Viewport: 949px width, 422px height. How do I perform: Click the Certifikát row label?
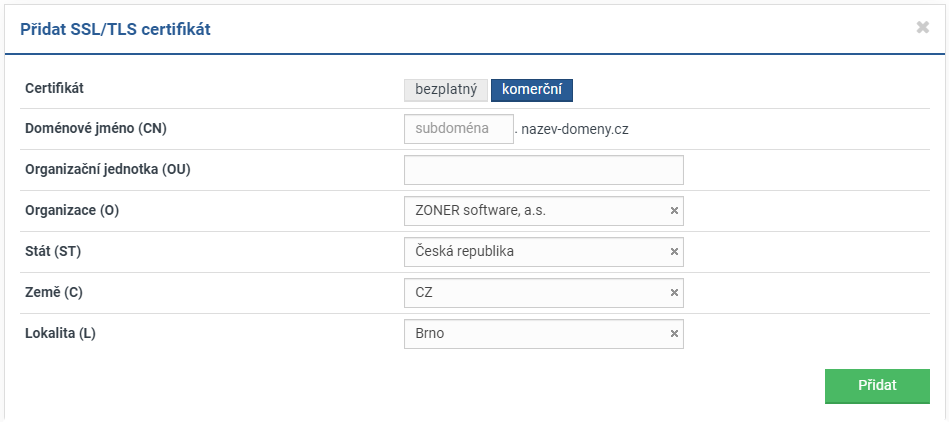point(54,88)
